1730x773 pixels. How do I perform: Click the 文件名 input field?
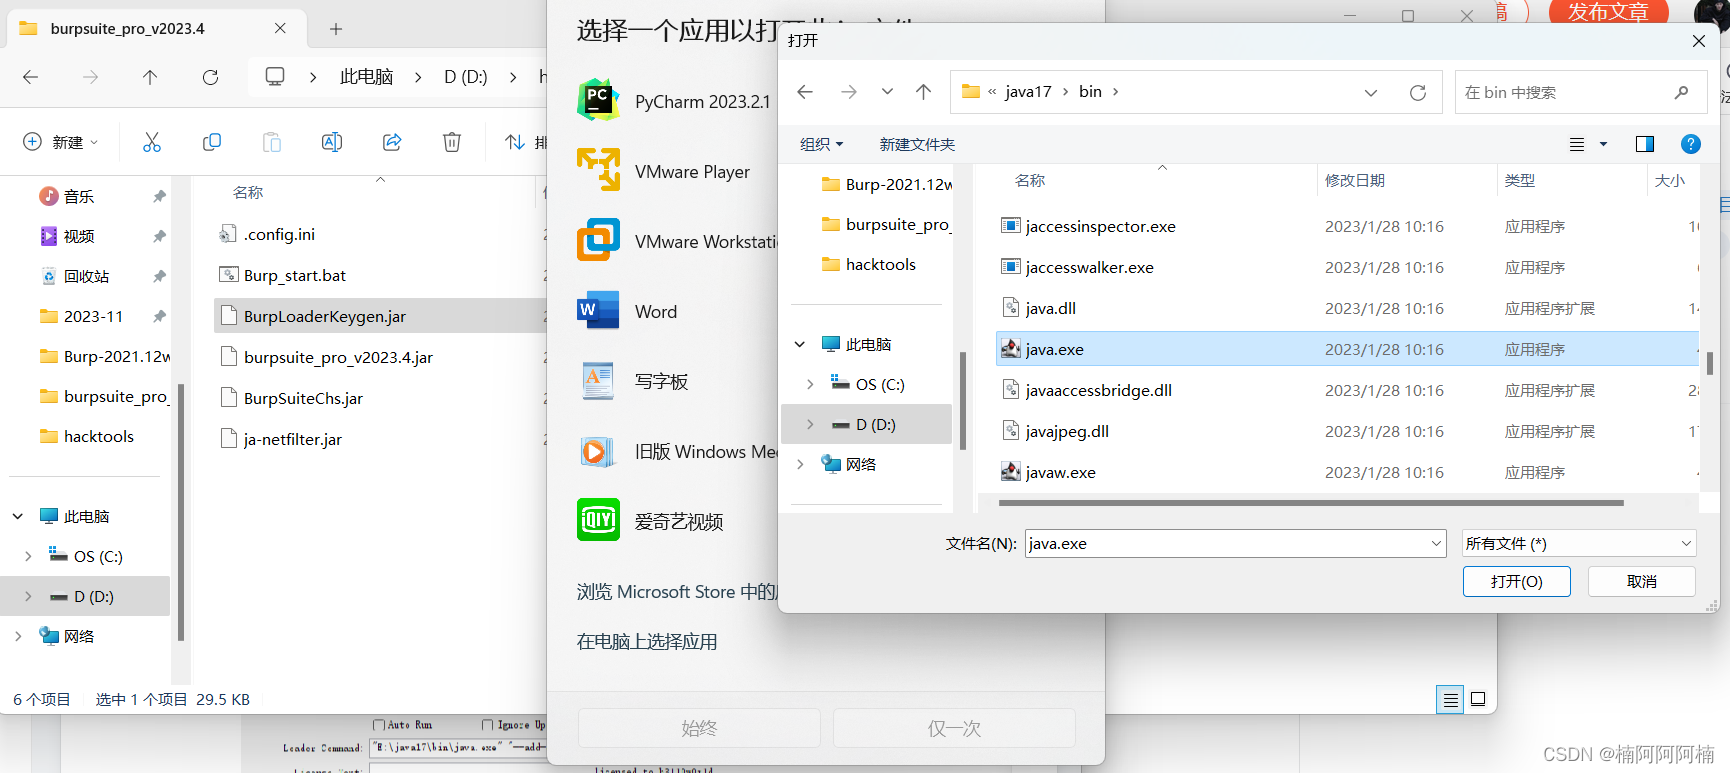[x=1234, y=543]
